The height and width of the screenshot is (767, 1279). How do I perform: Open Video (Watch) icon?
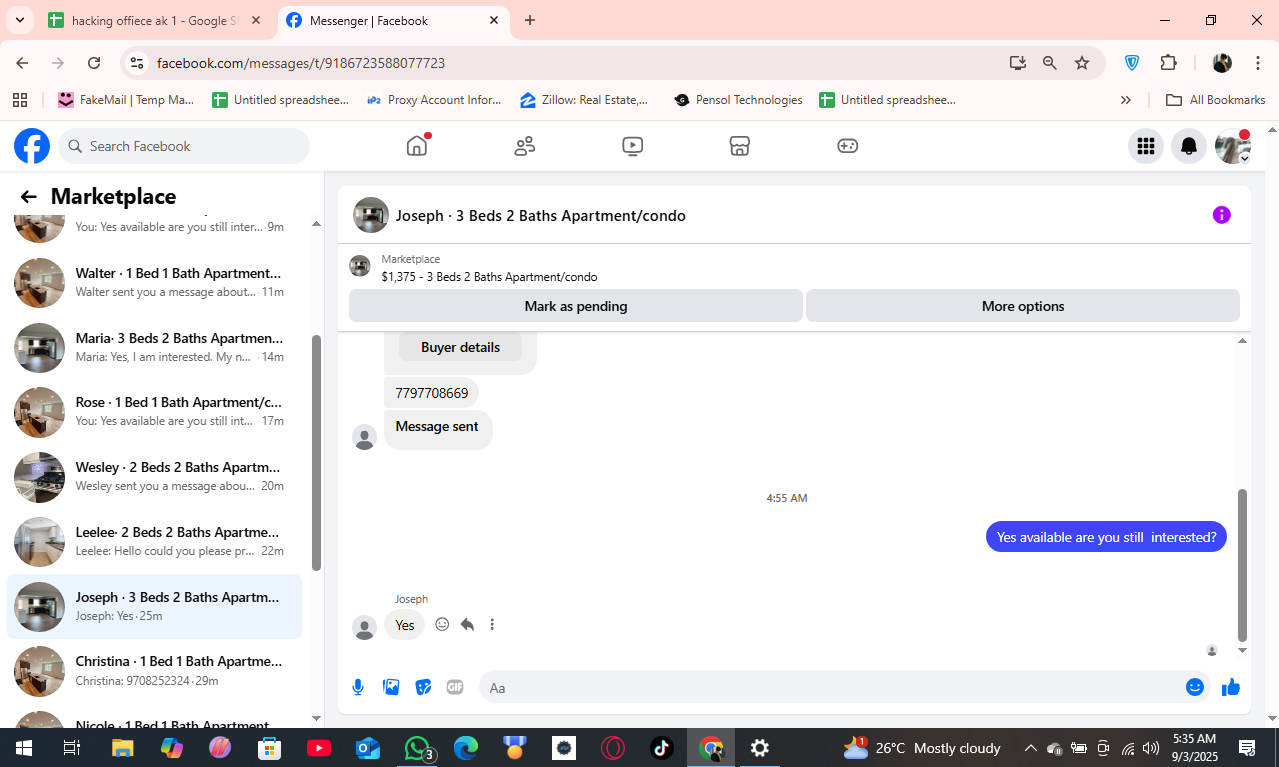632,146
